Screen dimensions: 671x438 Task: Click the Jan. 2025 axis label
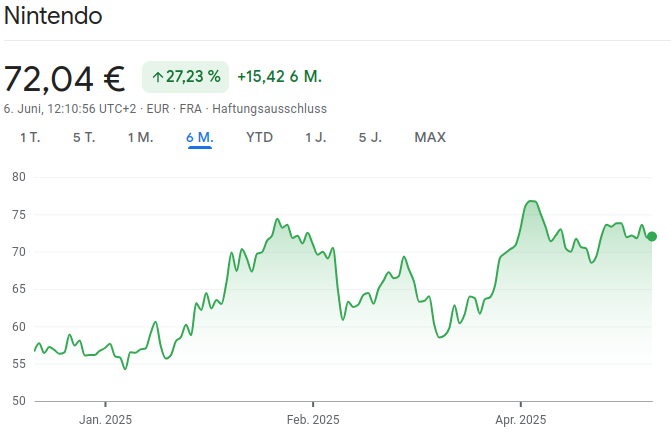pos(105,420)
